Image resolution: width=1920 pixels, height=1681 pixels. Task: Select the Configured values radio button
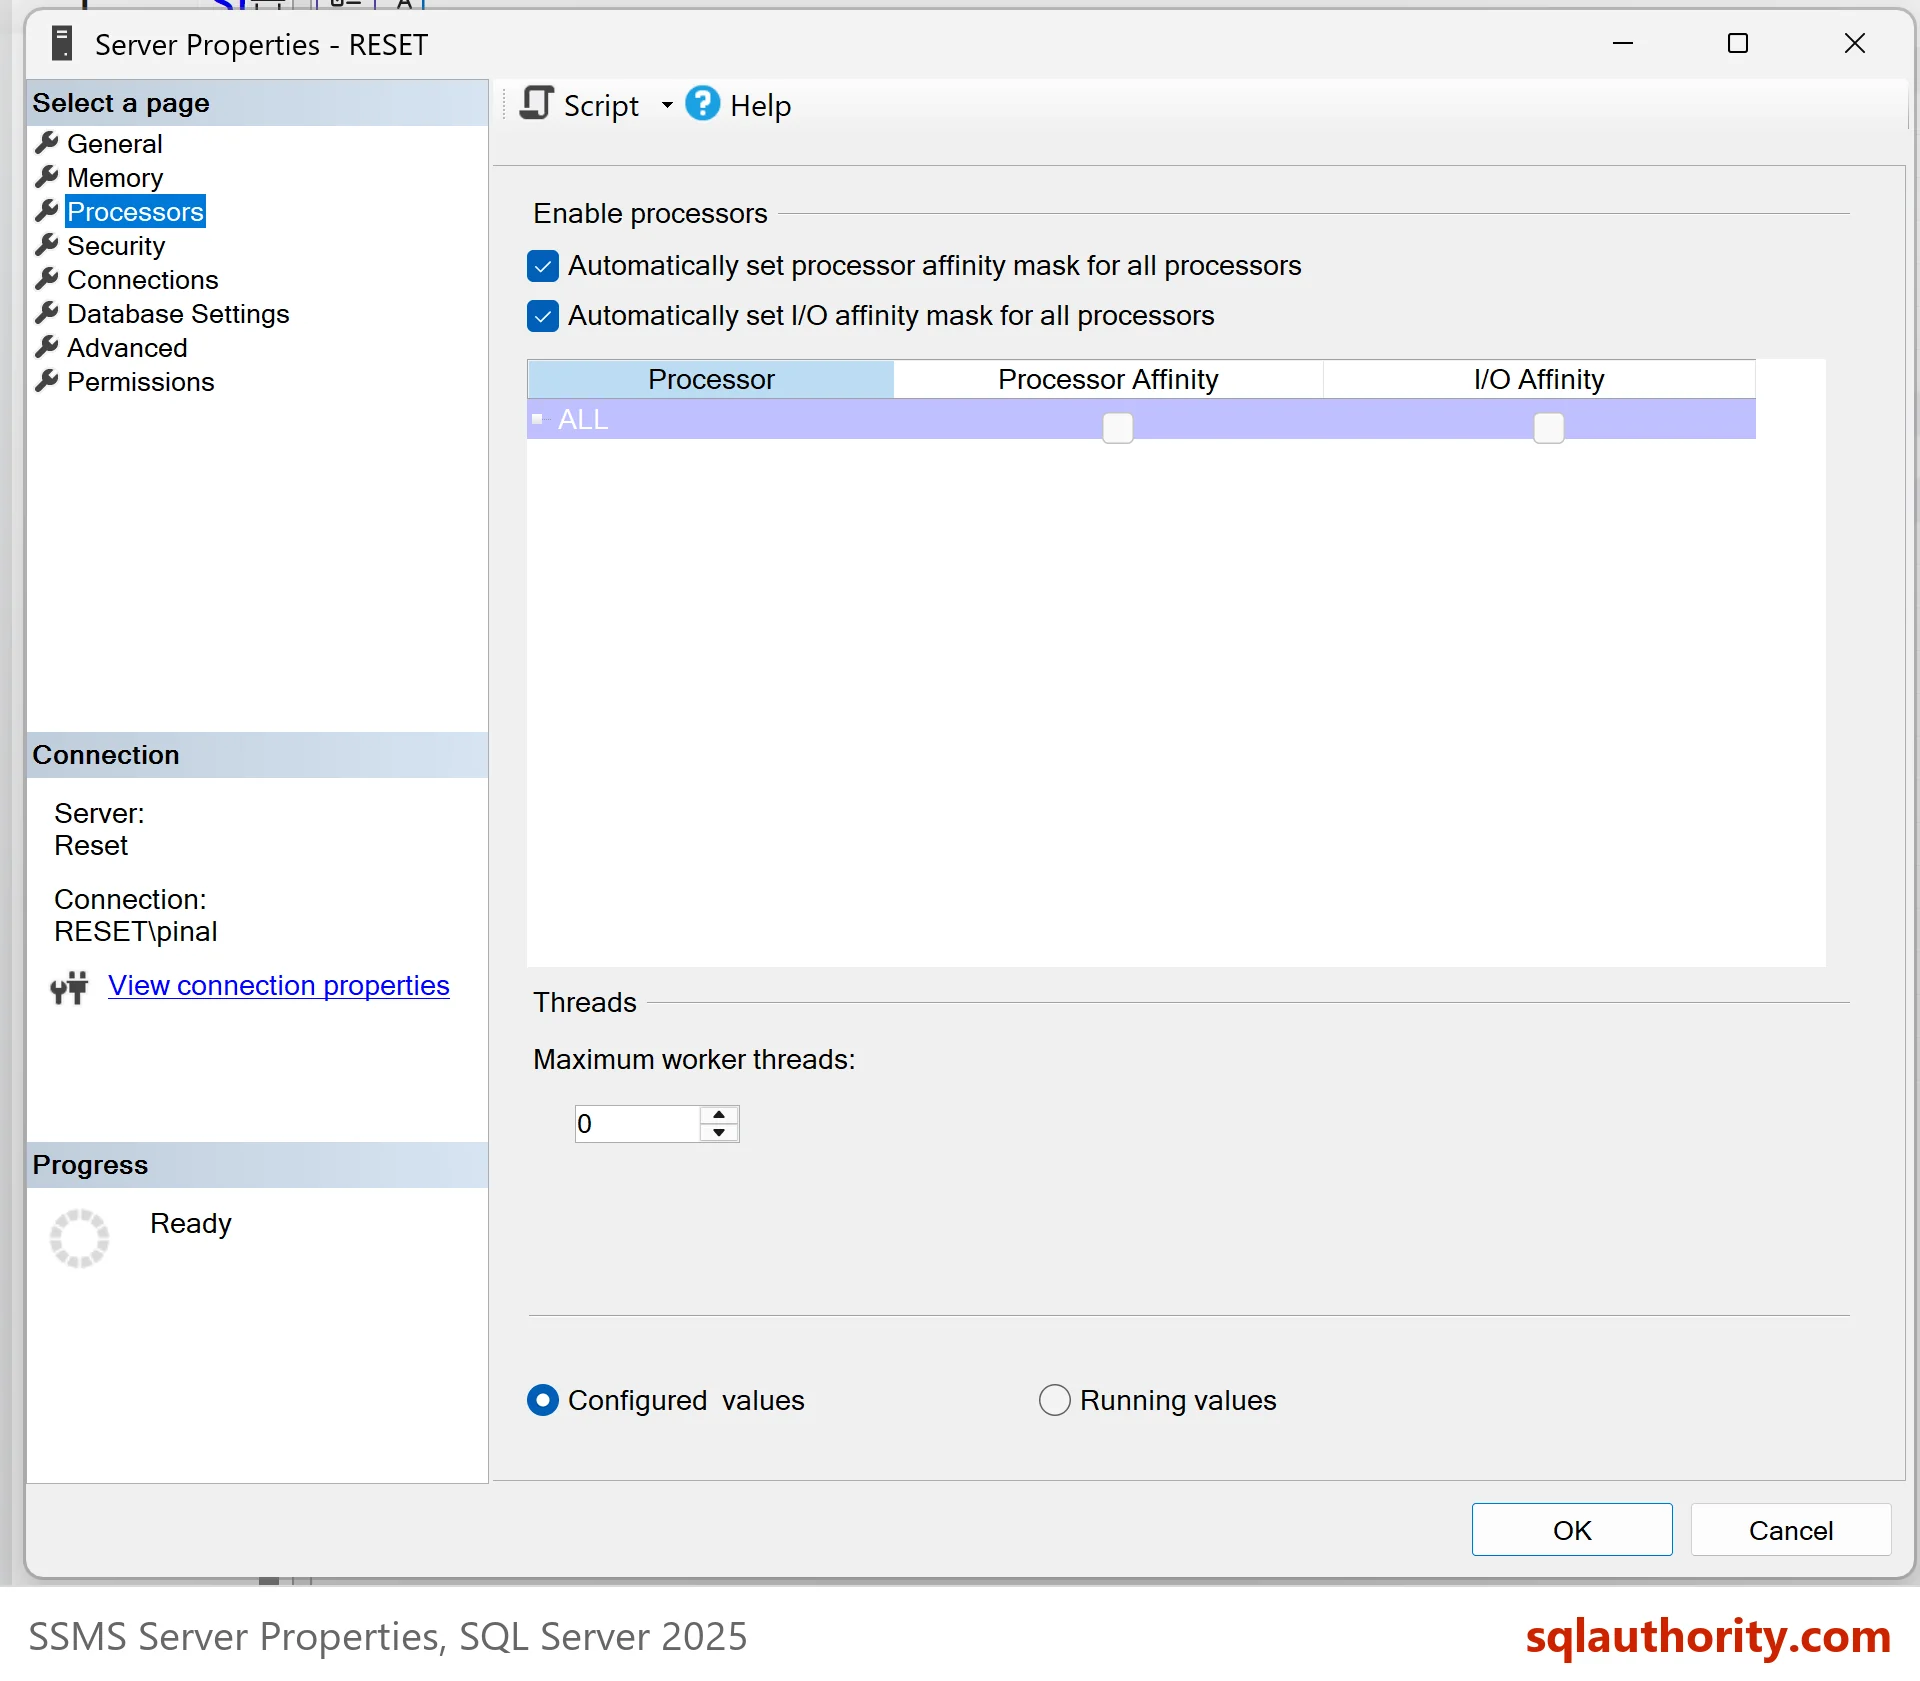543,1400
